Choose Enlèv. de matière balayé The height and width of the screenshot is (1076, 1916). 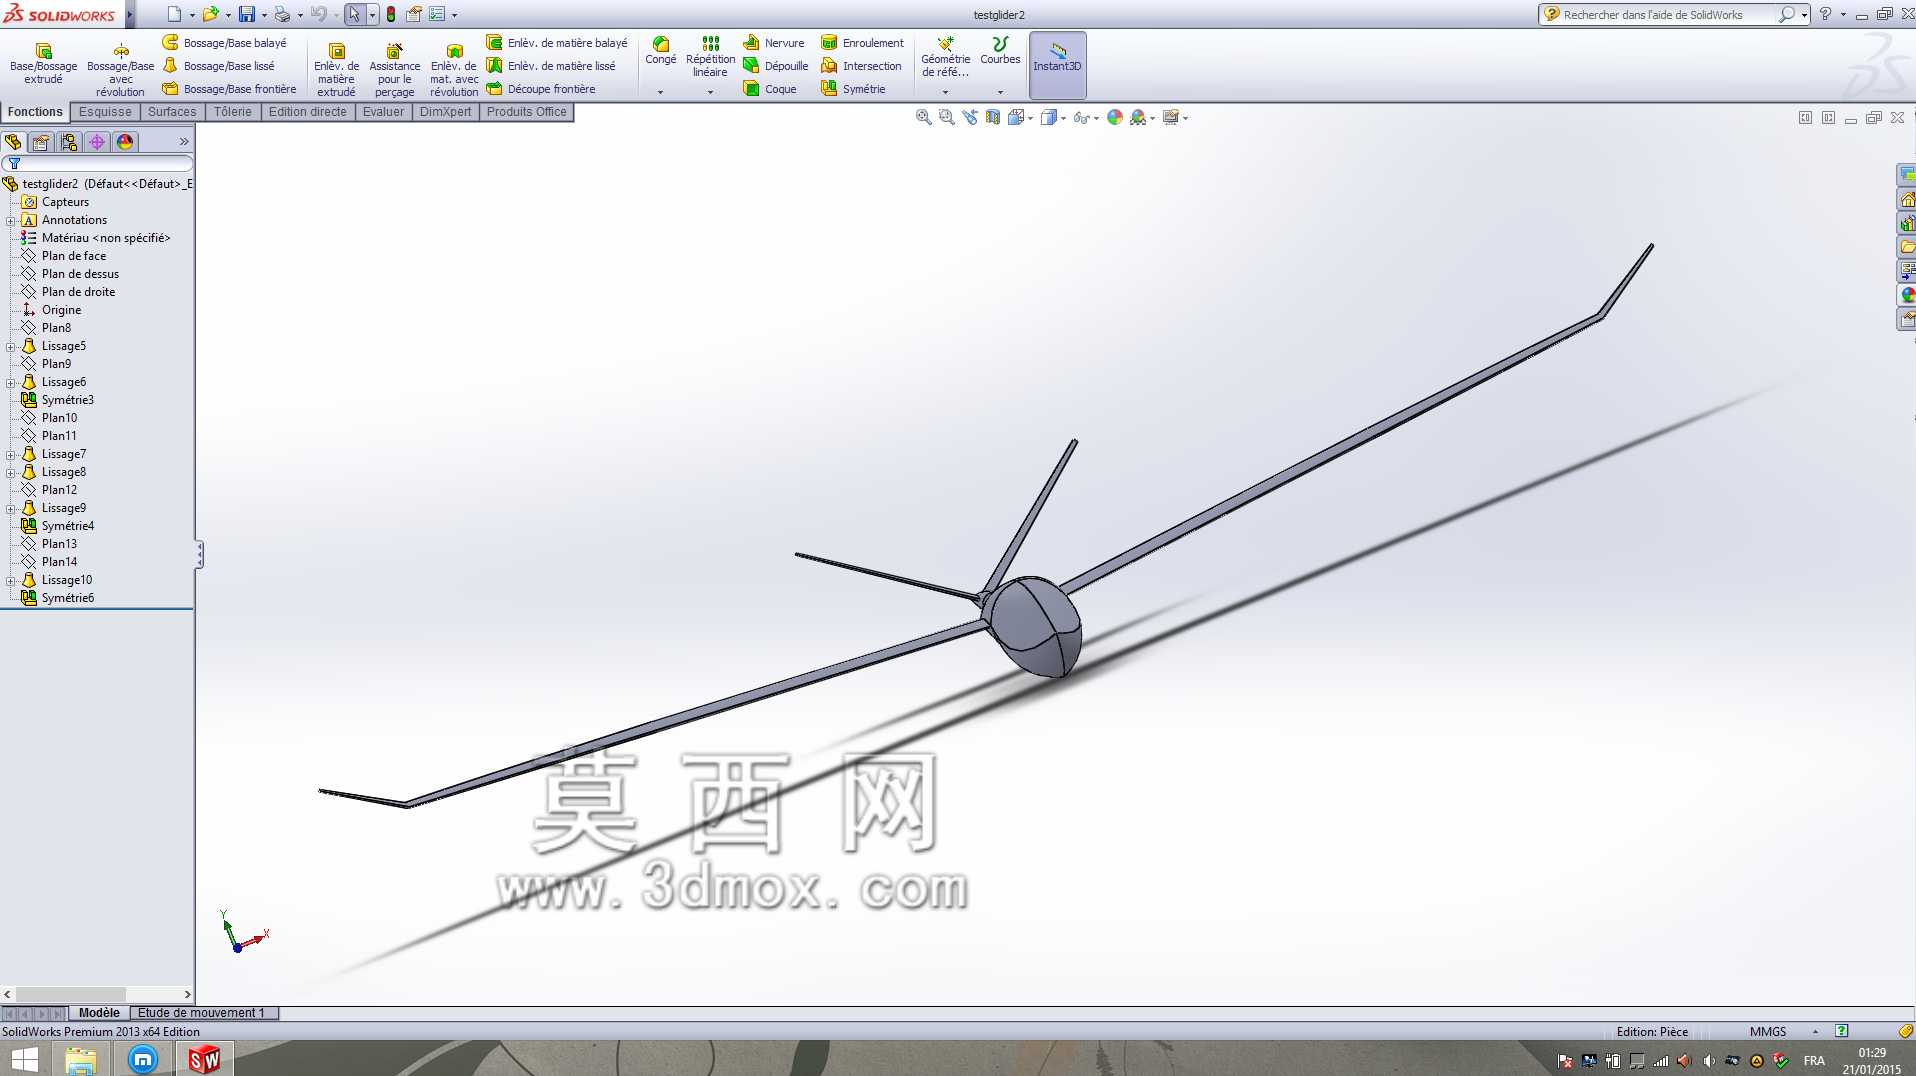pyautogui.click(x=557, y=43)
